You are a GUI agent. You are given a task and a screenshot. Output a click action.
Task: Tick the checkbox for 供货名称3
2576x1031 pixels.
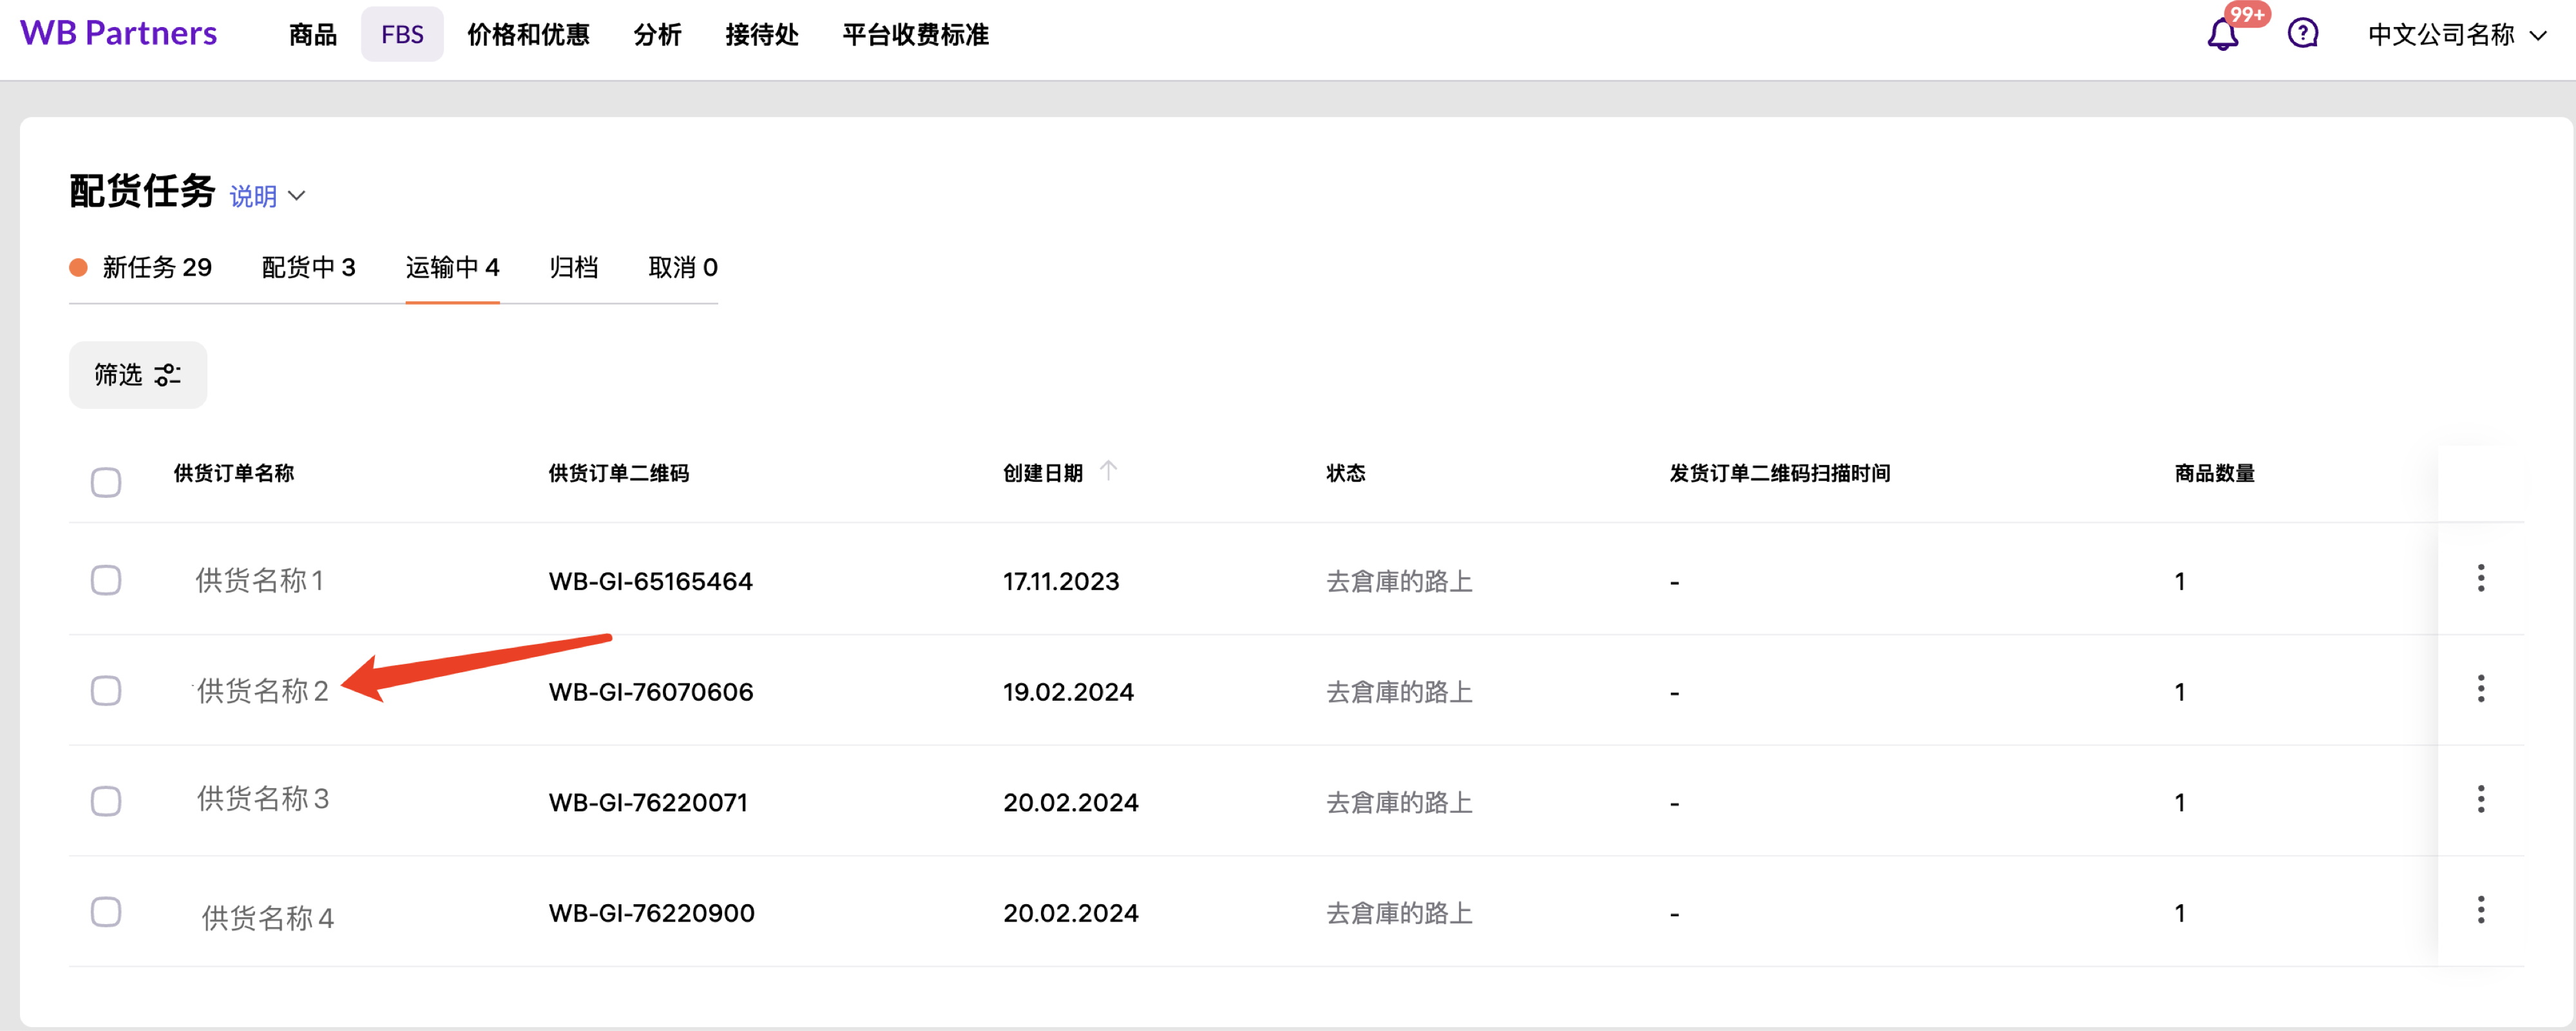point(106,801)
